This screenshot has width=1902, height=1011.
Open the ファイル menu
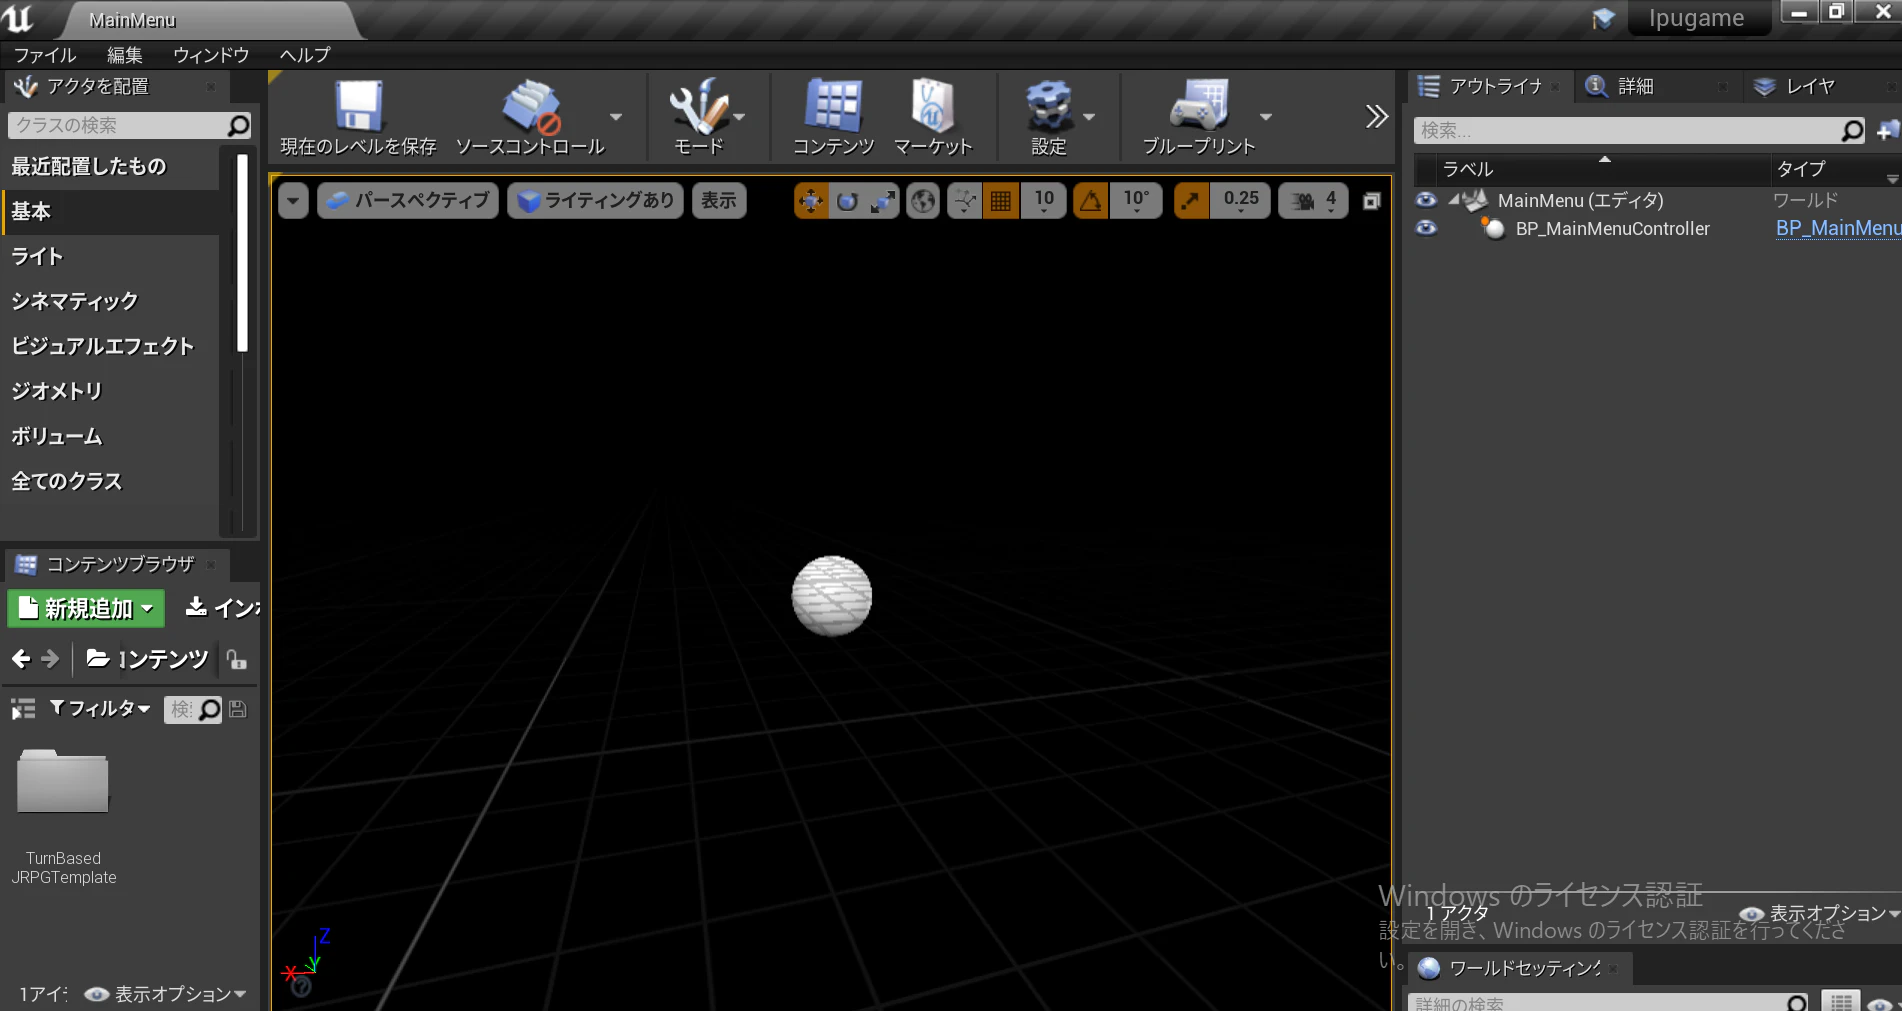click(x=45, y=55)
